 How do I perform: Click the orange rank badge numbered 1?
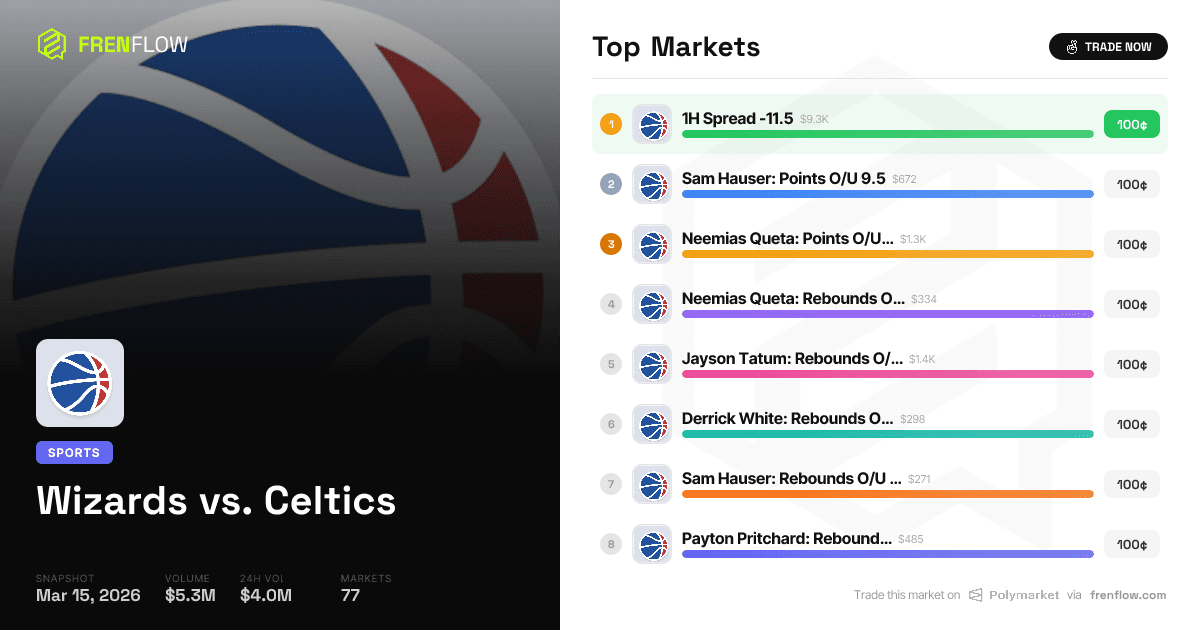point(611,124)
